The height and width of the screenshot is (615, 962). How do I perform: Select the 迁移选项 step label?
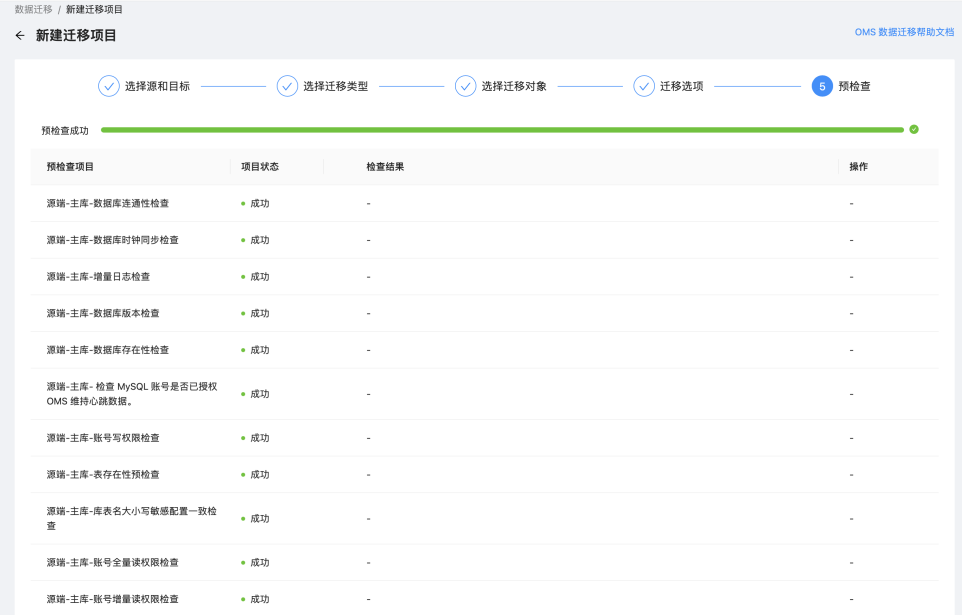click(x=682, y=87)
